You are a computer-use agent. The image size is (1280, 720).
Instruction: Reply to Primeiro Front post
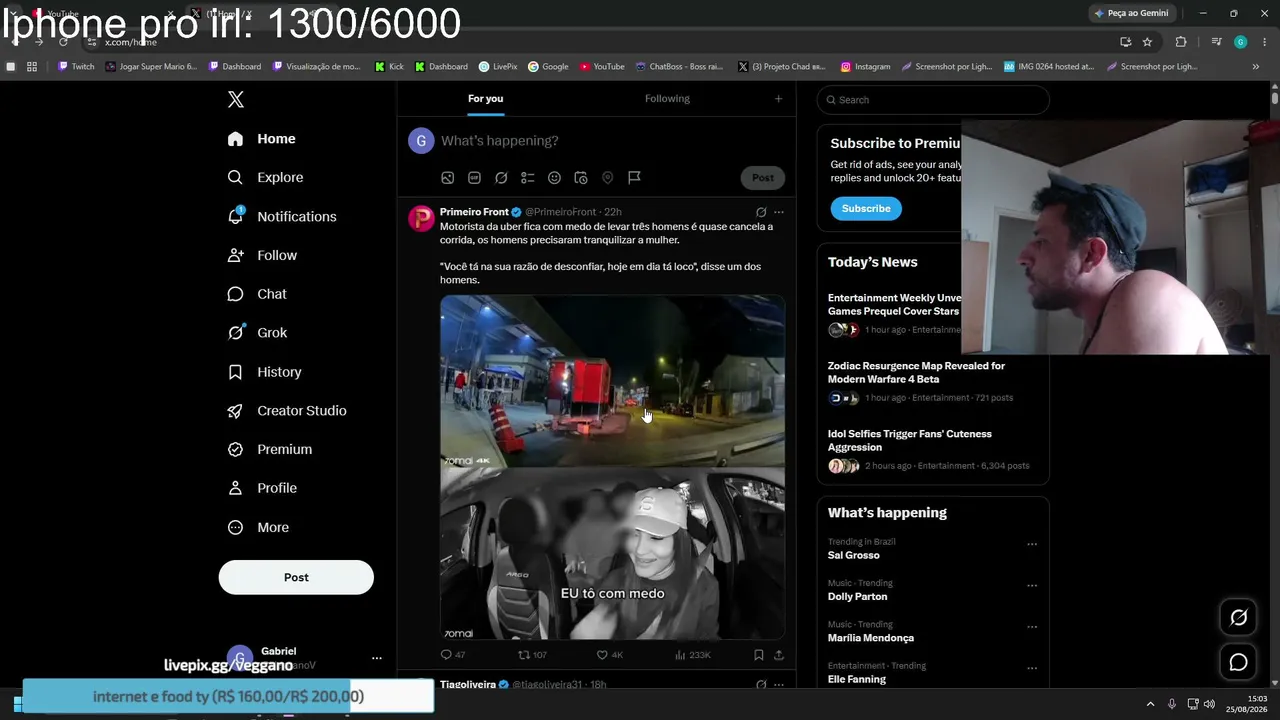(453, 655)
